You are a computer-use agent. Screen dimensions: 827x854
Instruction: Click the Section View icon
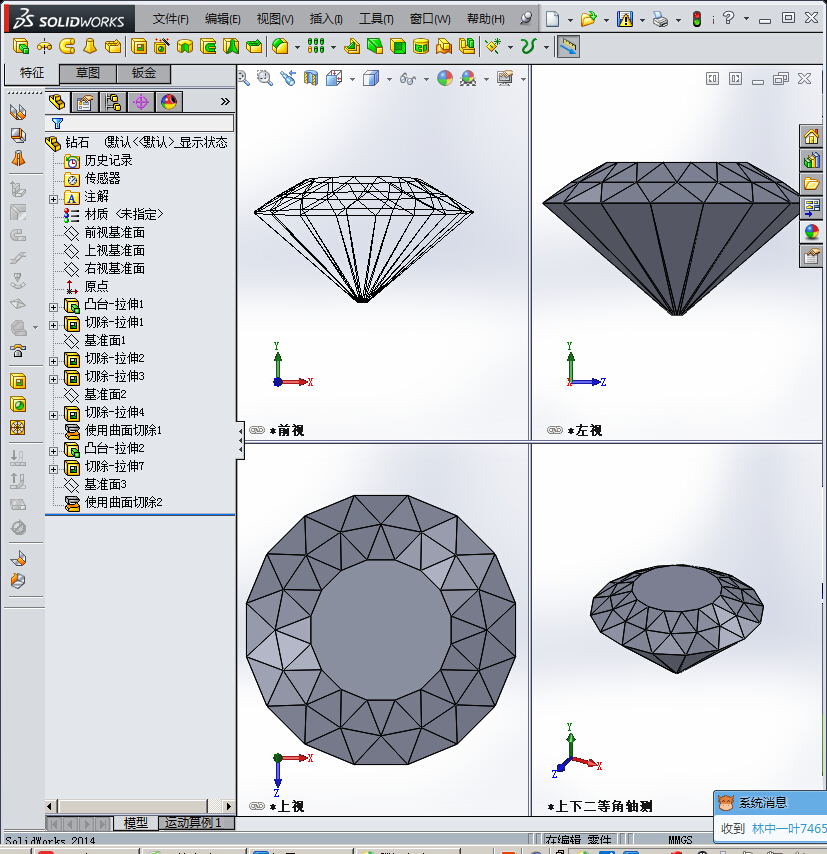311,78
